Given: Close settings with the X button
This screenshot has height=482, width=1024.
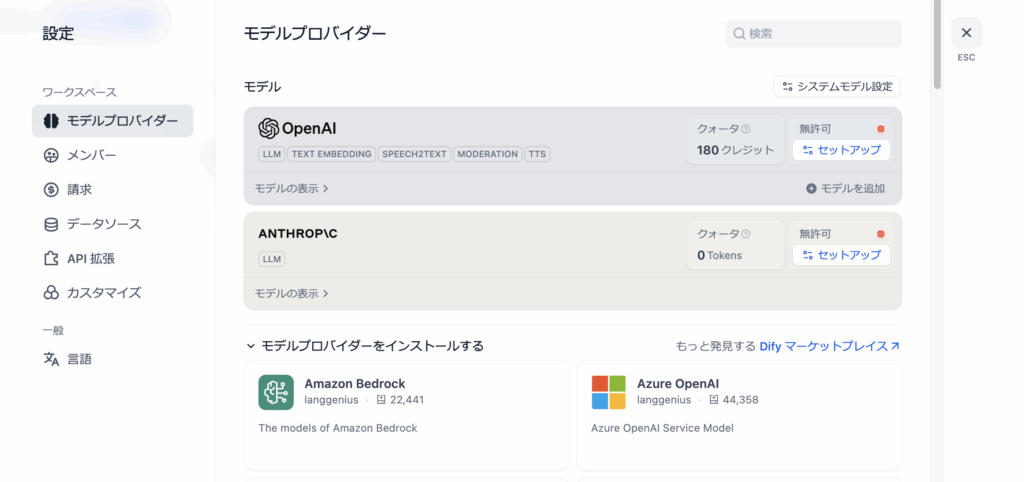Looking at the screenshot, I should (x=966, y=33).
